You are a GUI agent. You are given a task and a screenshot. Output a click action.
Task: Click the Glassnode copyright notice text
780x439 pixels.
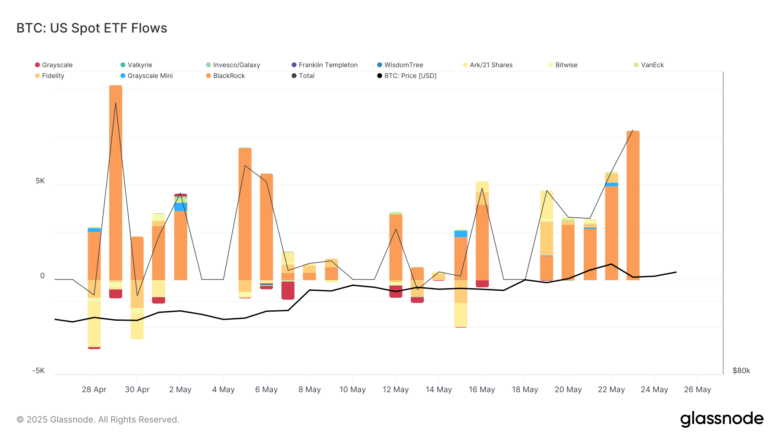98,419
